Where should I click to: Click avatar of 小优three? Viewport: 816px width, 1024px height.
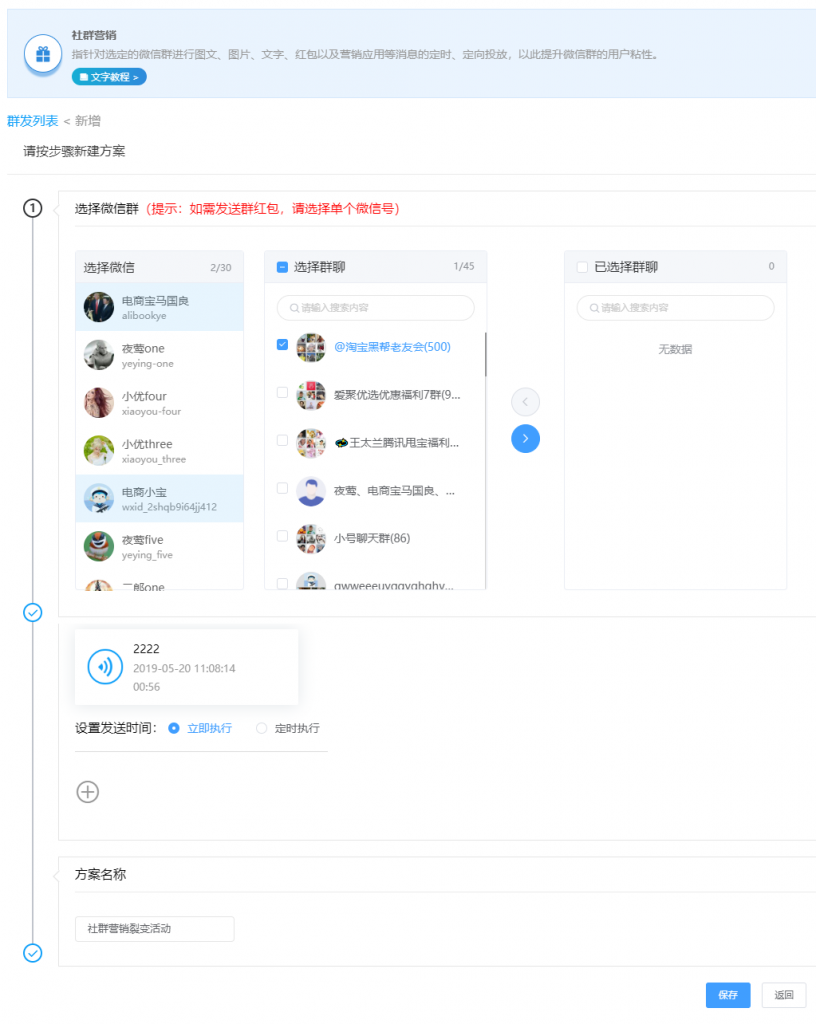99,451
